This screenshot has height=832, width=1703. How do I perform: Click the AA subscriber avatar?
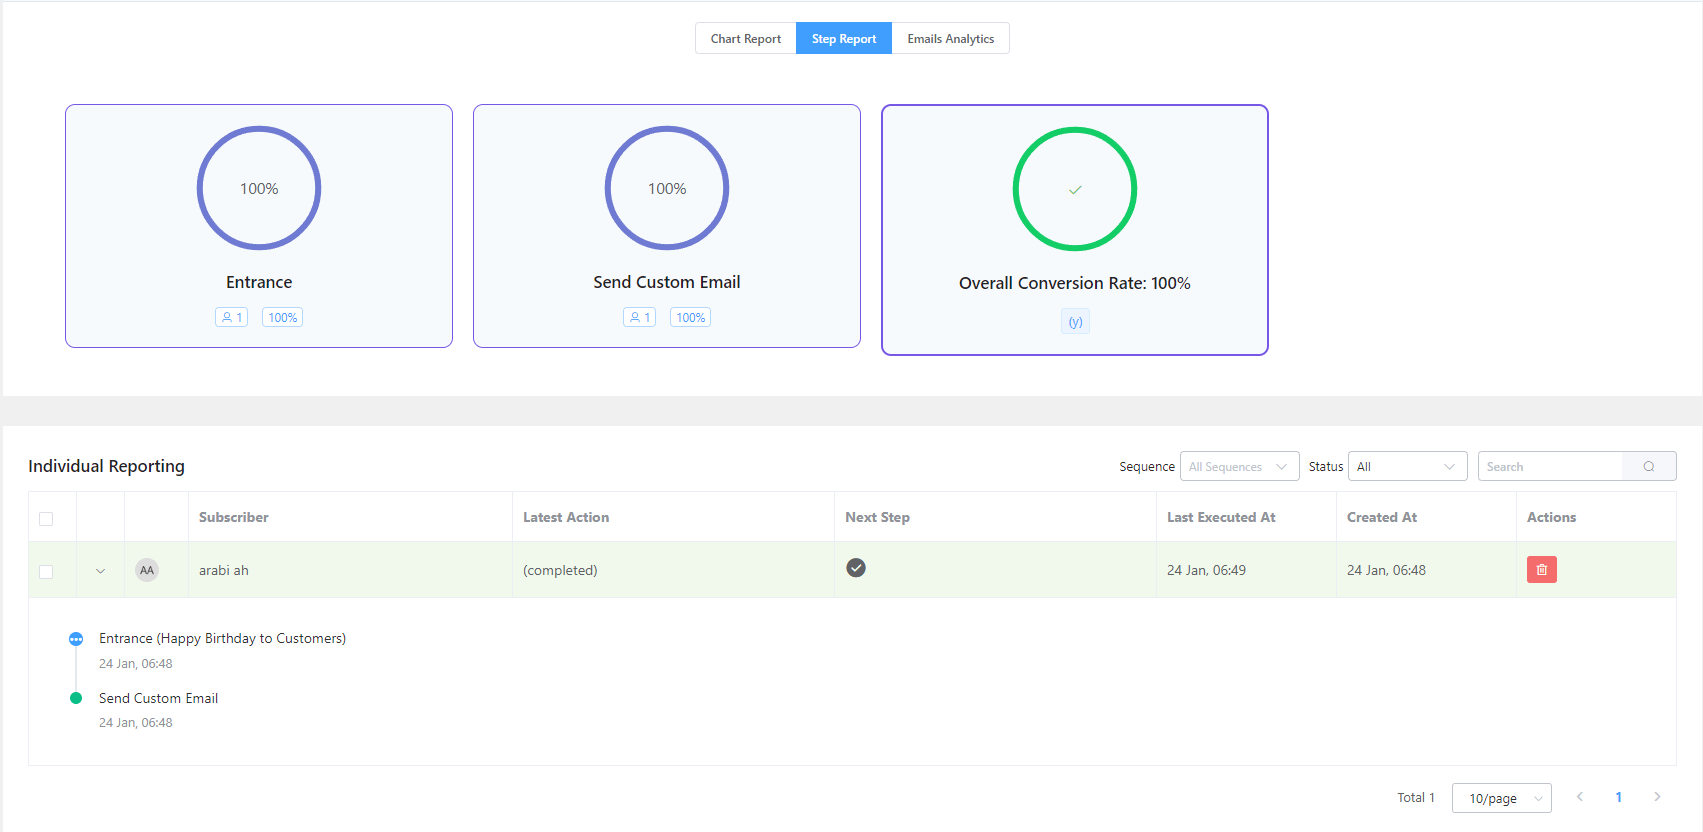[x=147, y=570]
